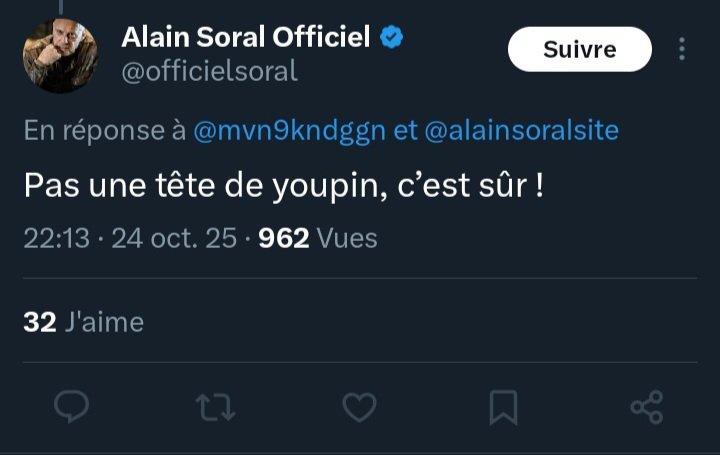Reply to the tweet with comment icon
This screenshot has height=455, width=720.
(71, 406)
